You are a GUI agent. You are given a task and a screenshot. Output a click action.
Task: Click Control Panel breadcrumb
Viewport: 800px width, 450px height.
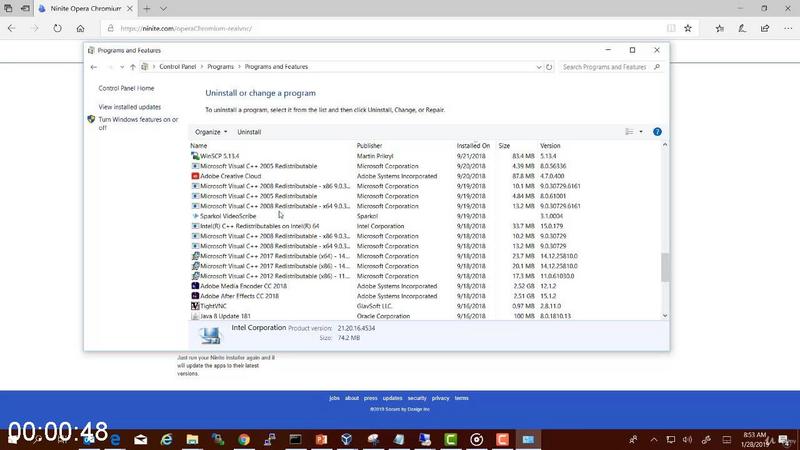(x=178, y=67)
